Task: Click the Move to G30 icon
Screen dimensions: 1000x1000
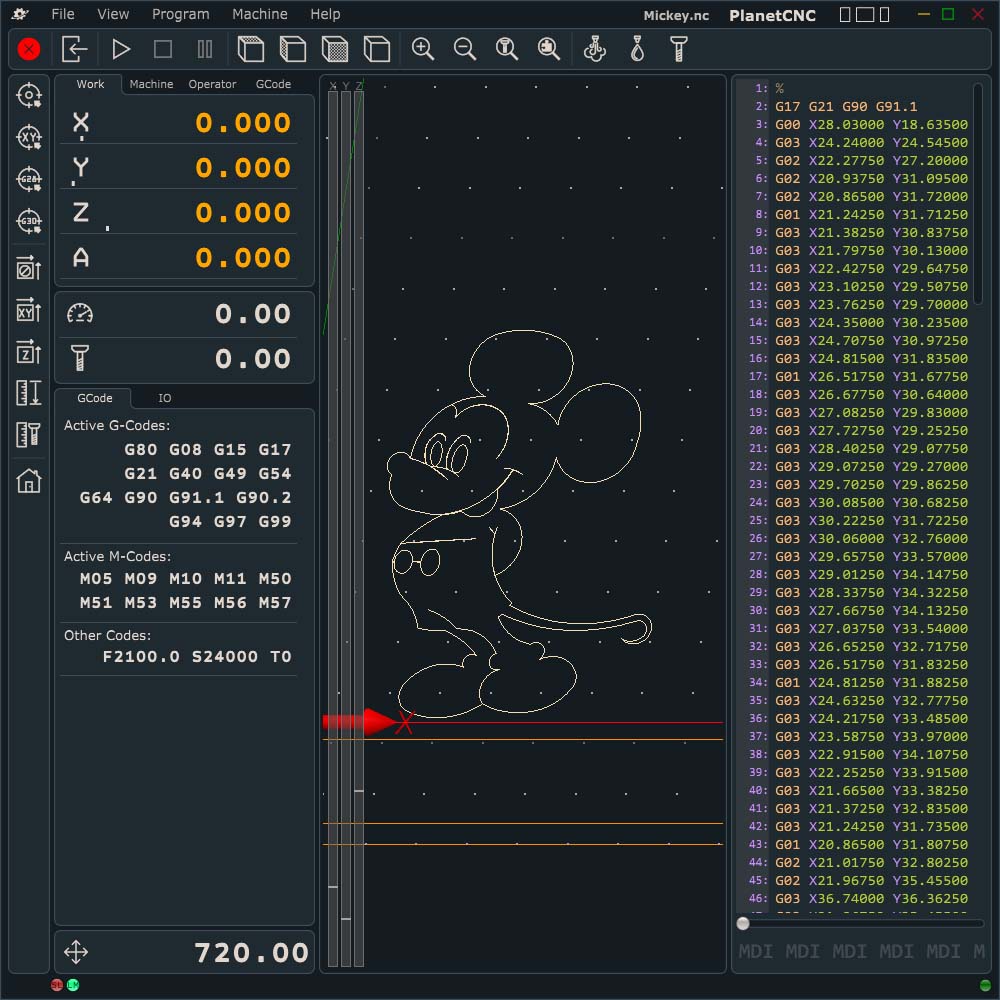Action: coord(29,222)
